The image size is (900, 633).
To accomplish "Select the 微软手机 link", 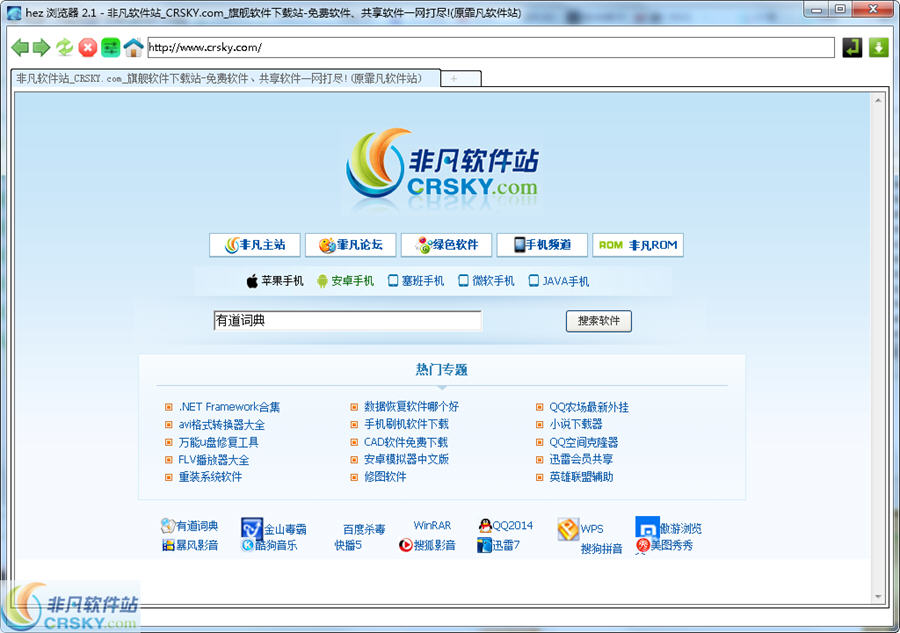I will point(486,281).
